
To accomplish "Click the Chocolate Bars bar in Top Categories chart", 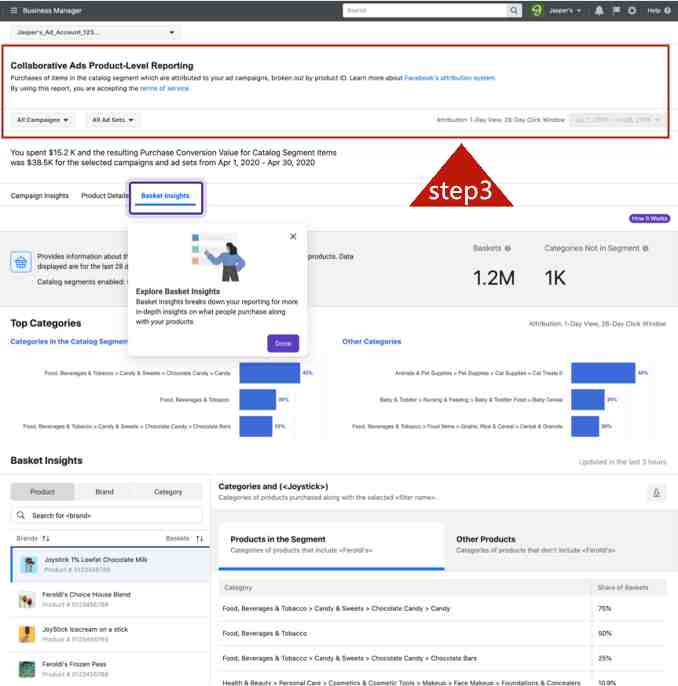I will click(256, 426).
